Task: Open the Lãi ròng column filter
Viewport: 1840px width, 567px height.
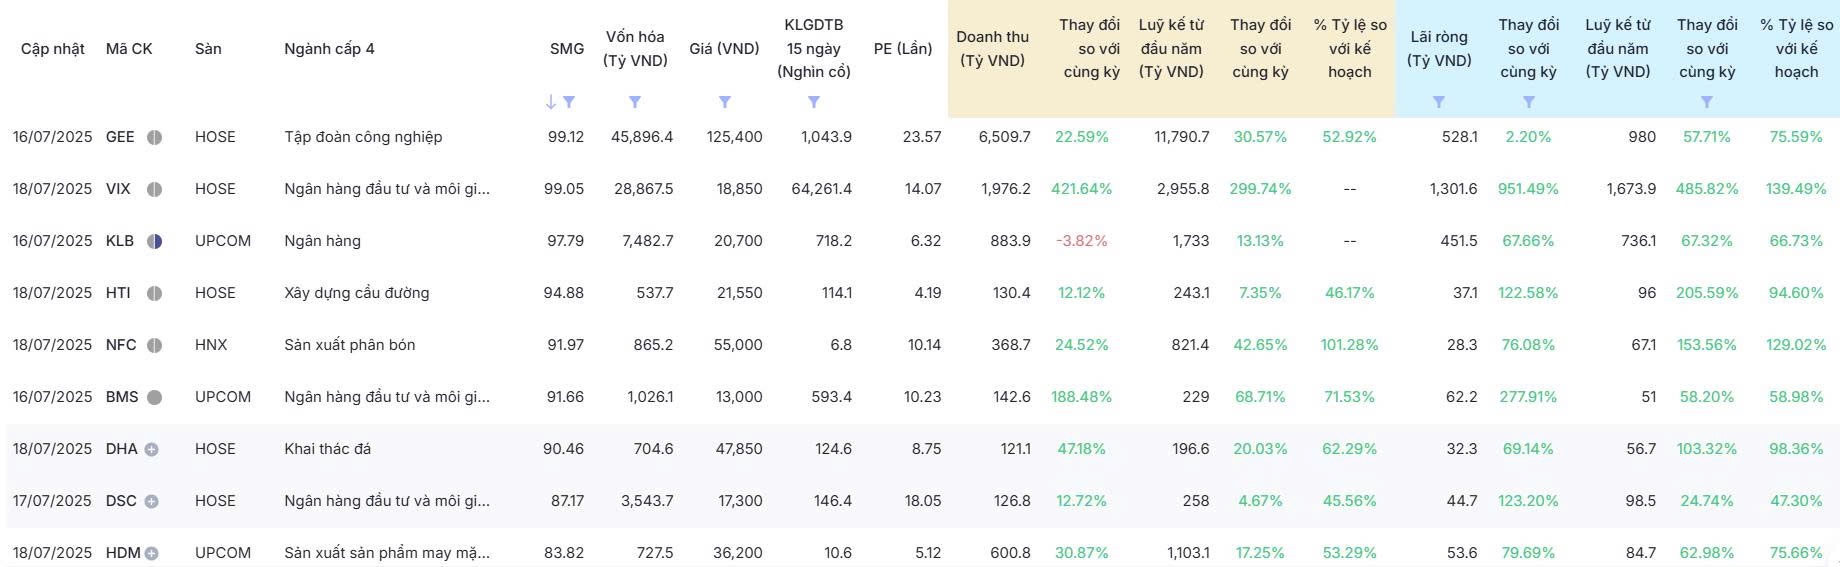Action: click(x=1439, y=102)
